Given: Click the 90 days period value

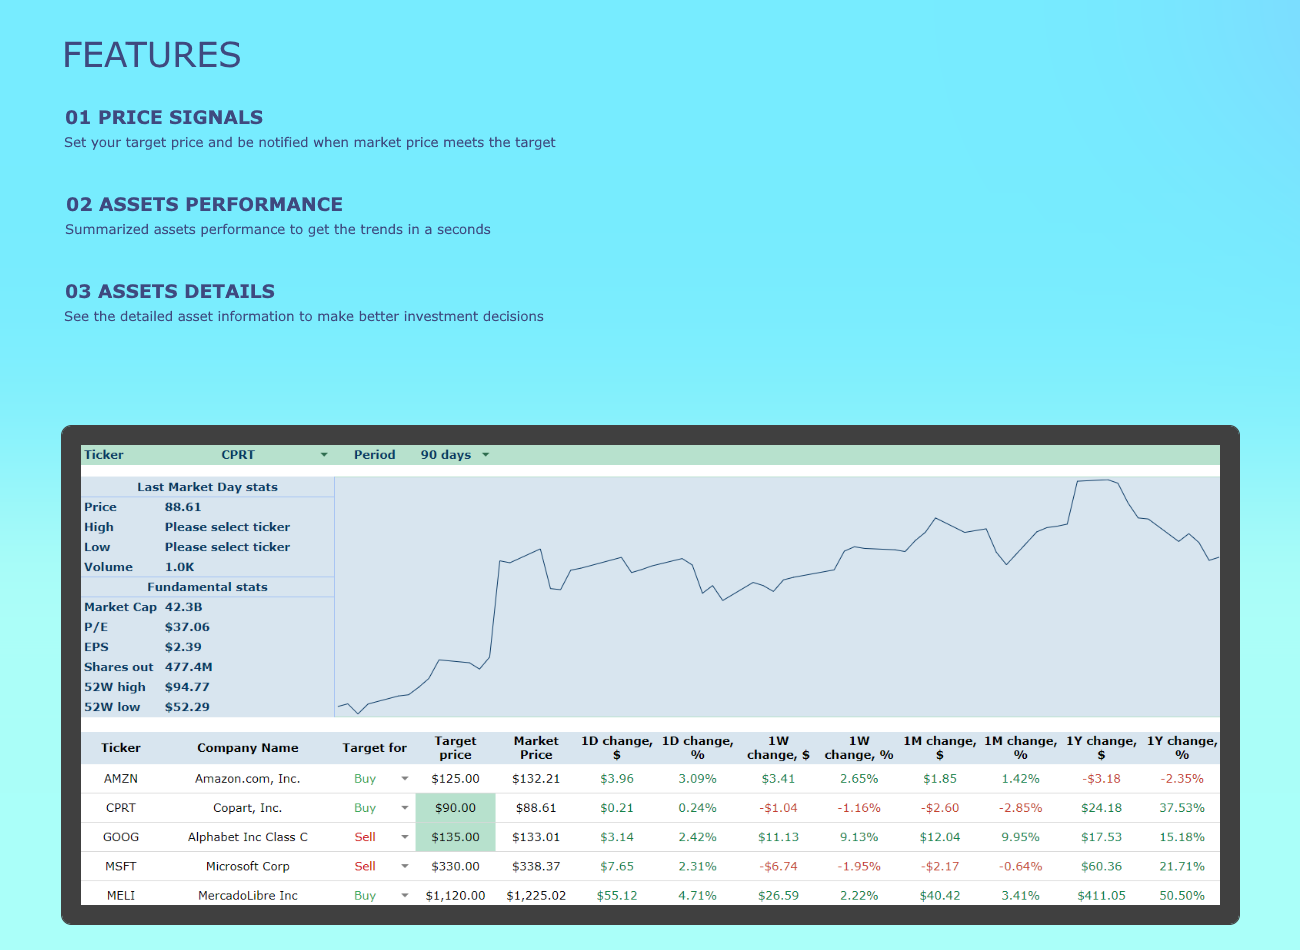Looking at the screenshot, I should 446,455.
